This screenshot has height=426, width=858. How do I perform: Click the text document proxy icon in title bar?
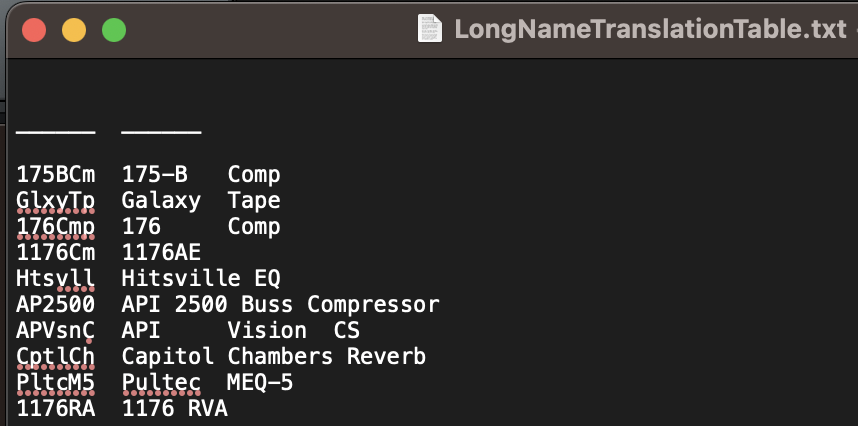coord(430,28)
